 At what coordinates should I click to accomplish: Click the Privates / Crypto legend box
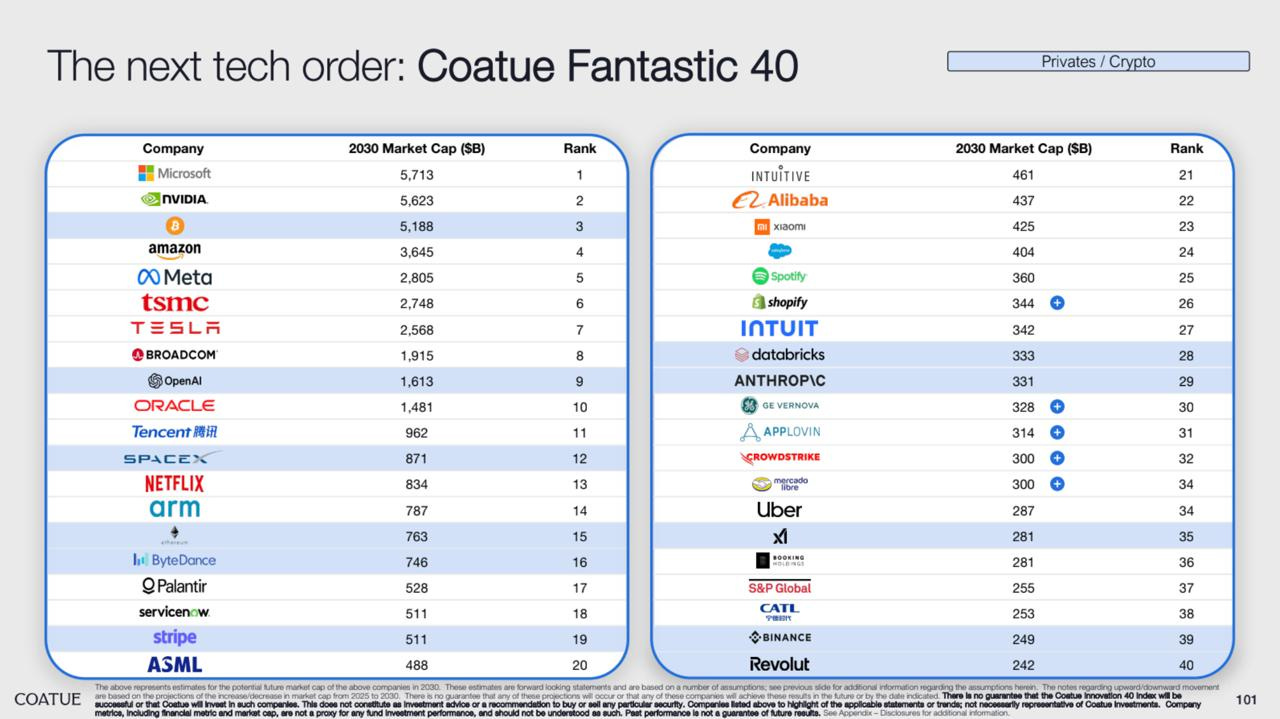click(x=1098, y=62)
